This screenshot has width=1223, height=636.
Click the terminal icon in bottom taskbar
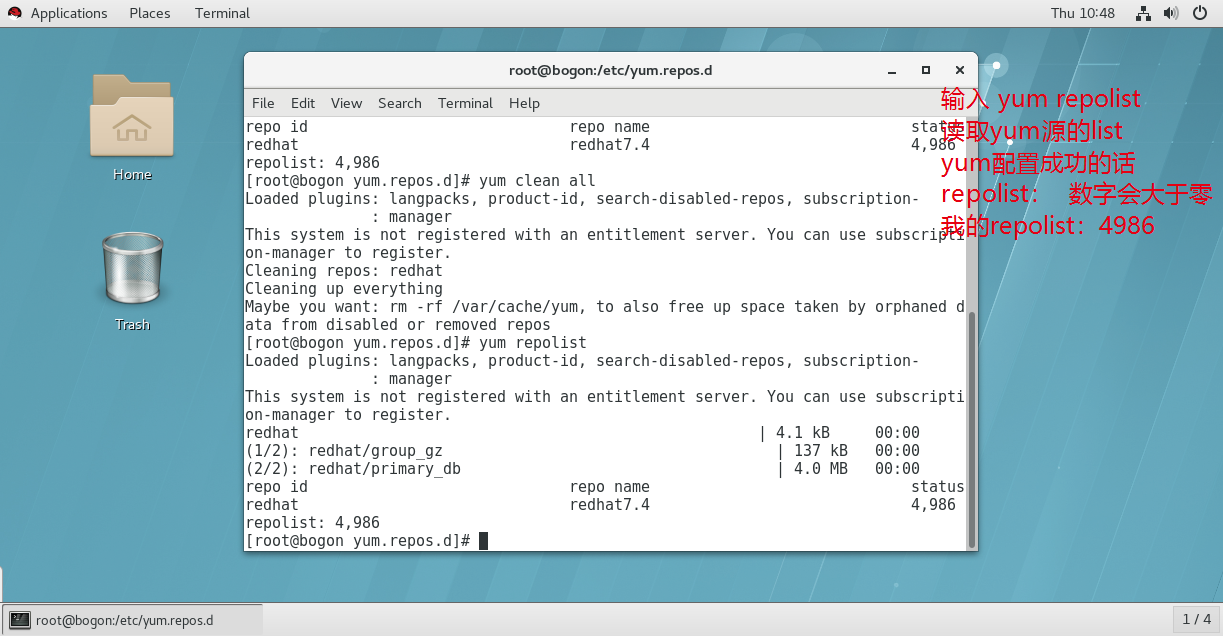19,620
